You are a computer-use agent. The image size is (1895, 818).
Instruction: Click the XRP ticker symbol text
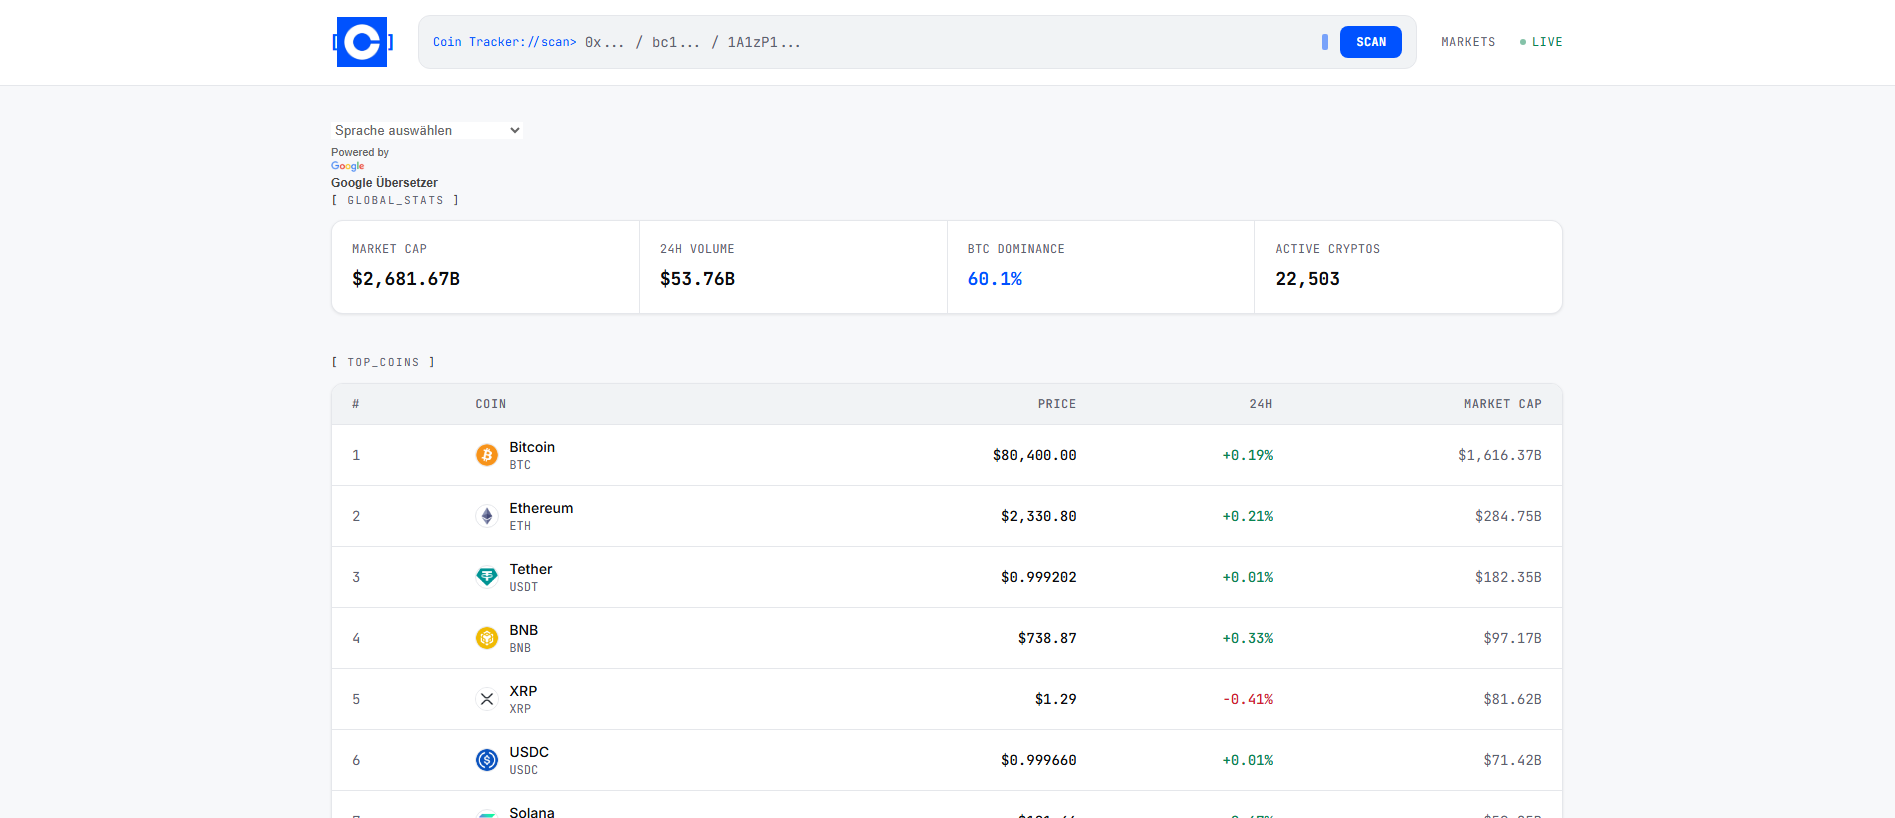[x=520, y=709]
